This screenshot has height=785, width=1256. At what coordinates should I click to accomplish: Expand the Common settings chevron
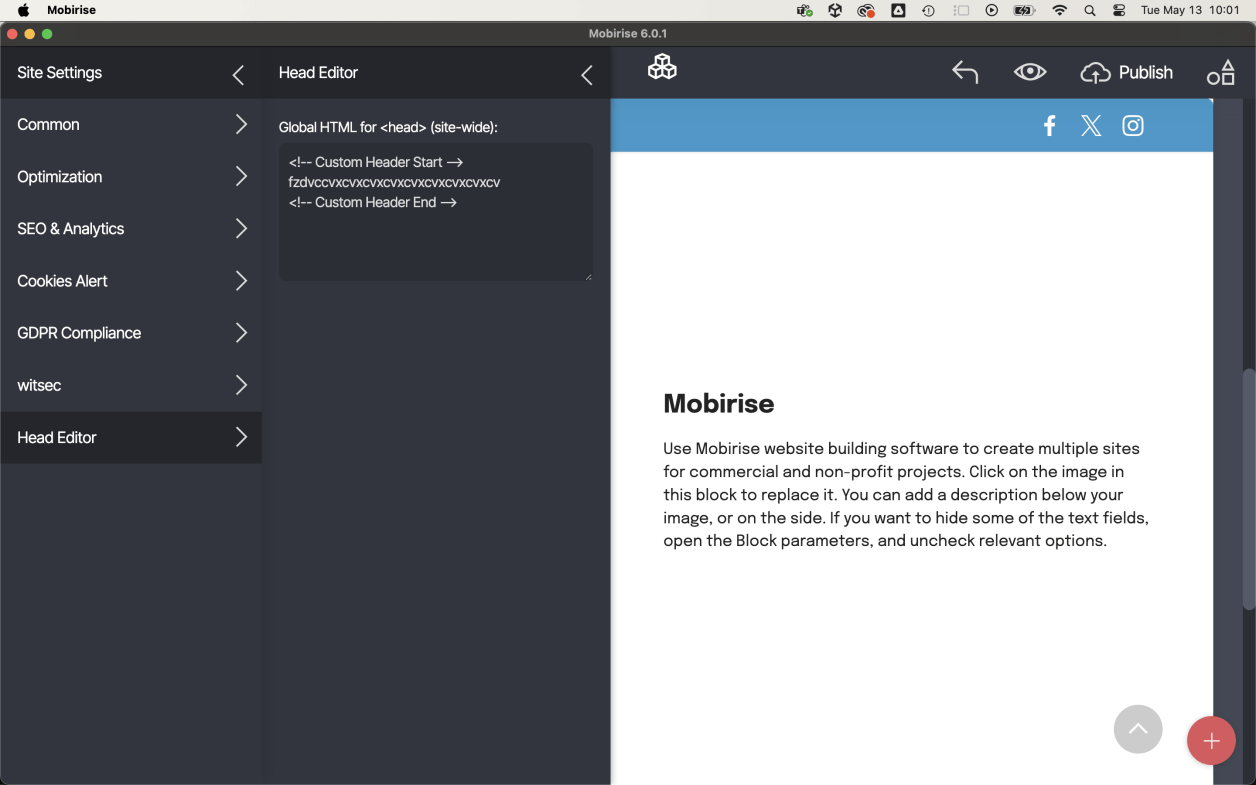(241, 124)
